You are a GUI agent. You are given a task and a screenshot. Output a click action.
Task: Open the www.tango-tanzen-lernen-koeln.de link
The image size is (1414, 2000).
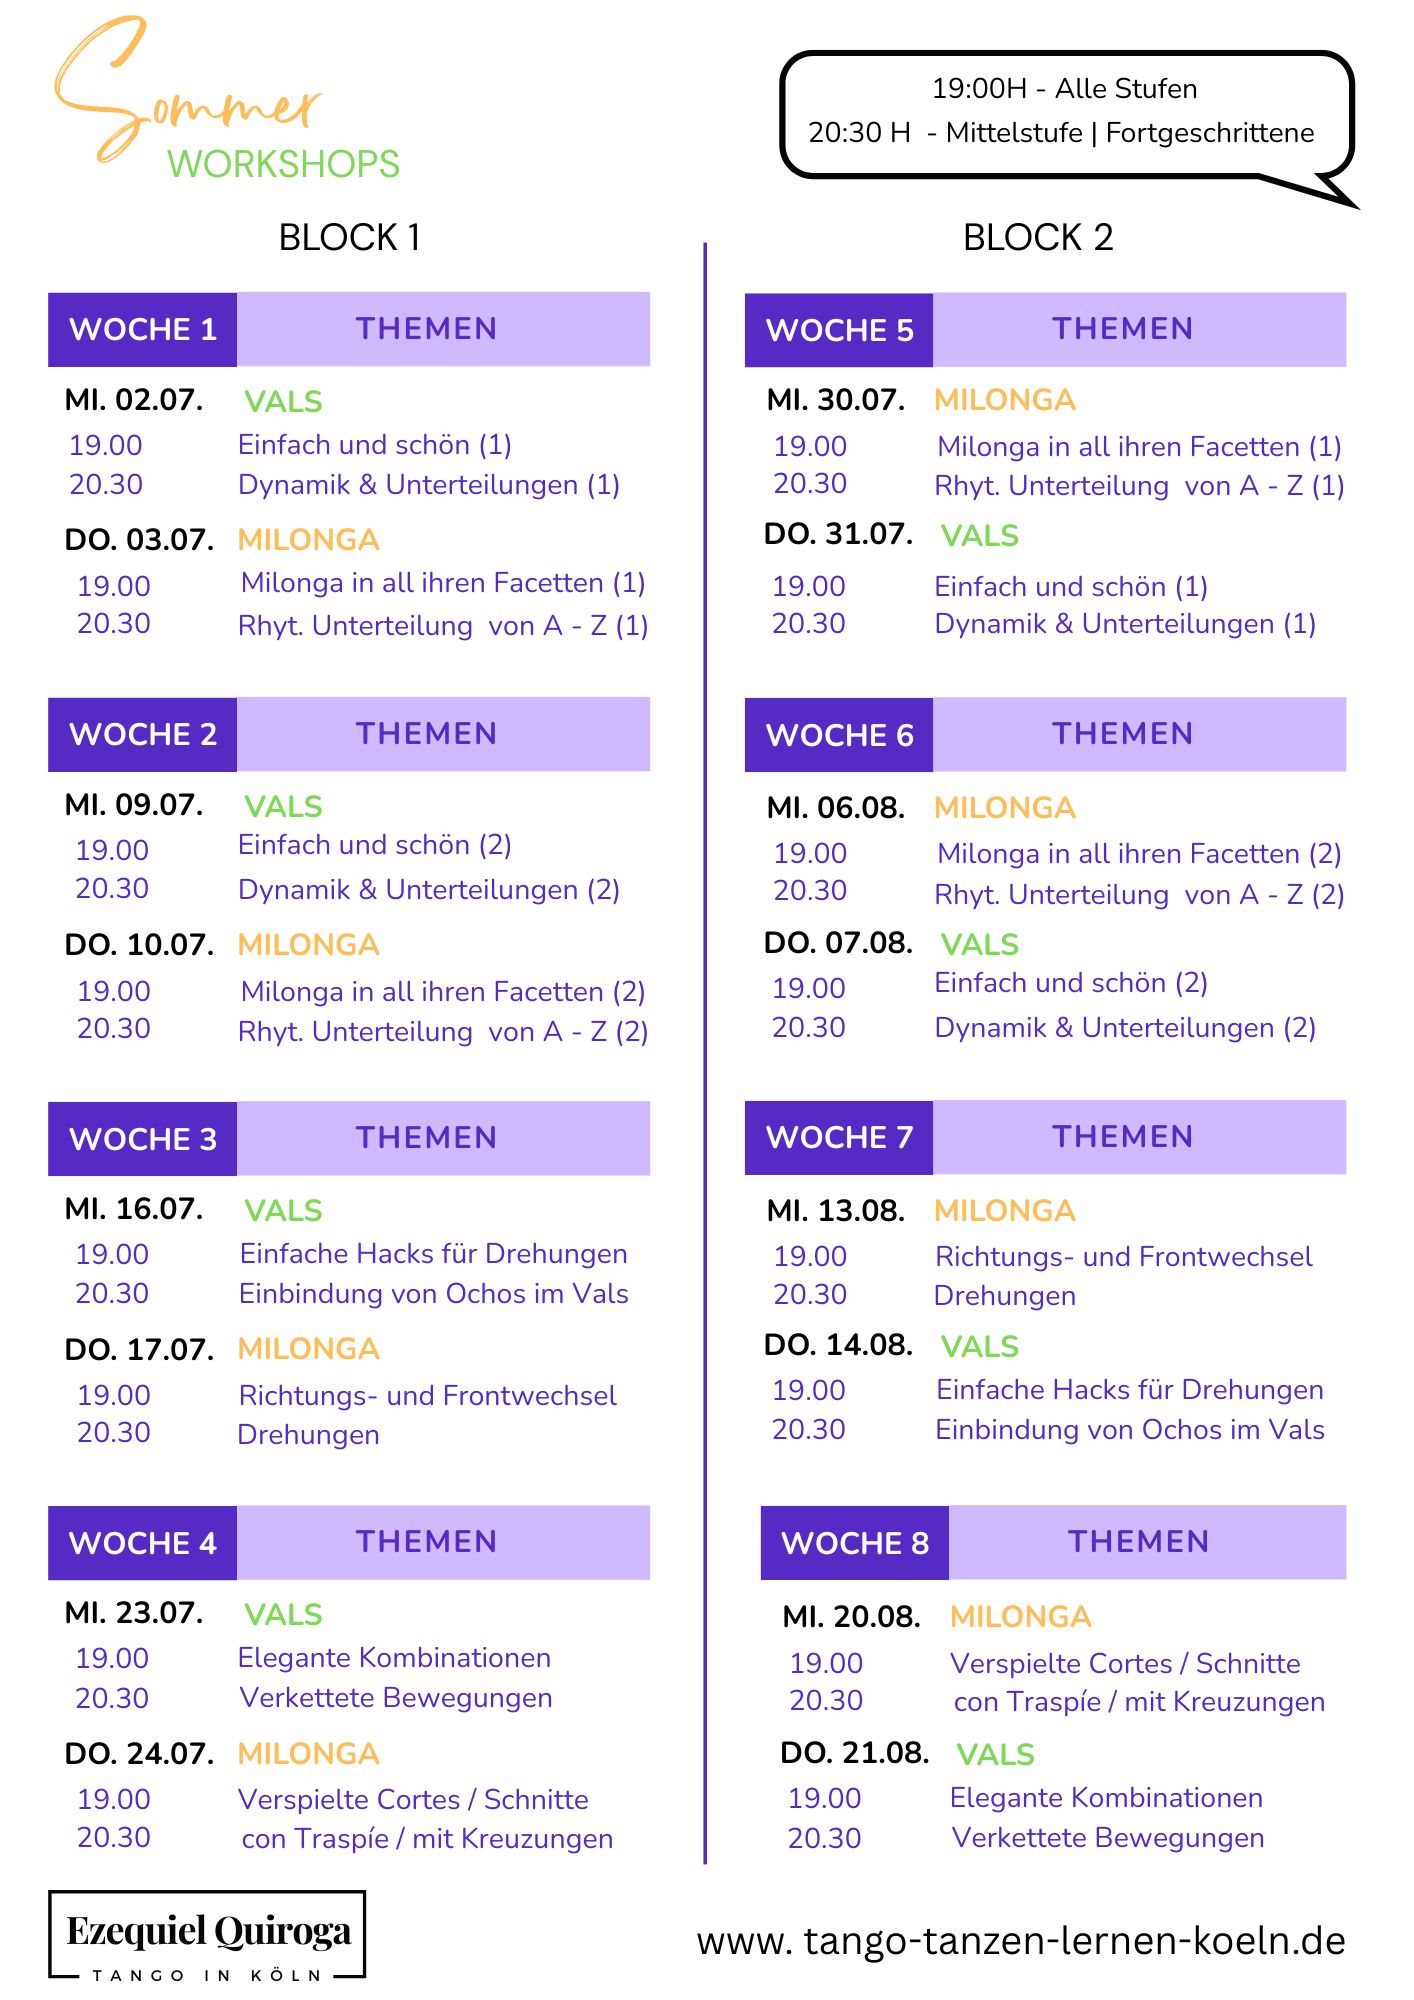point(1021,1941)
